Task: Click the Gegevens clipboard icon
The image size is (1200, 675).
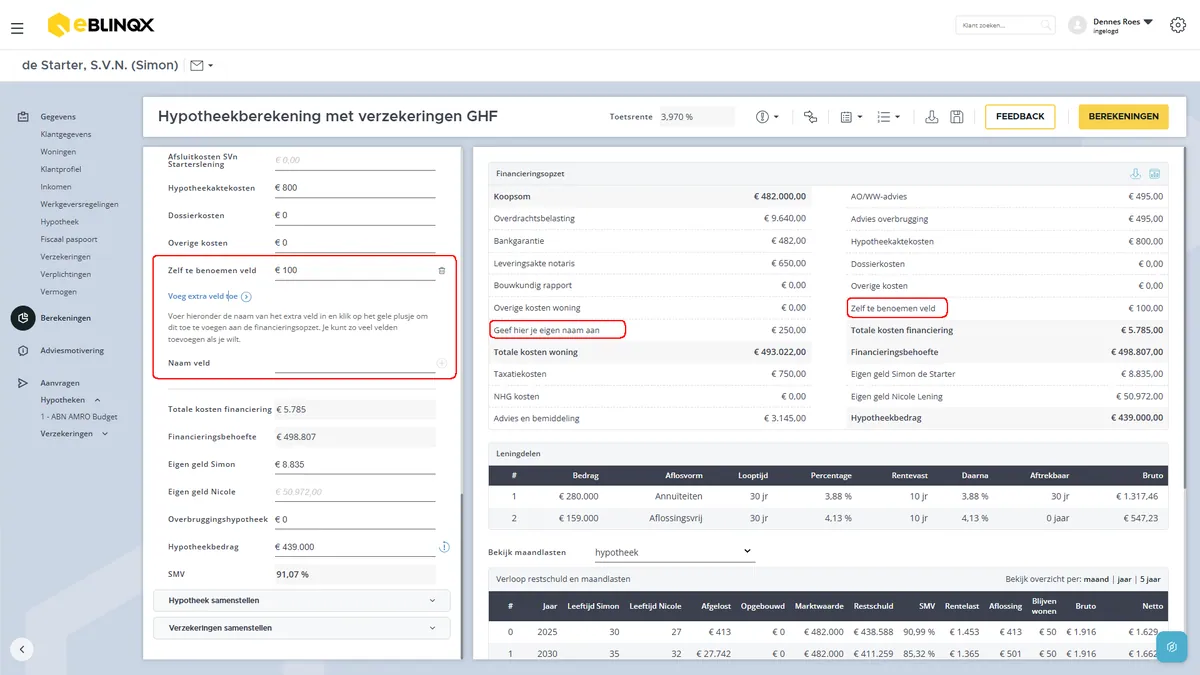Action: [22, 117]
